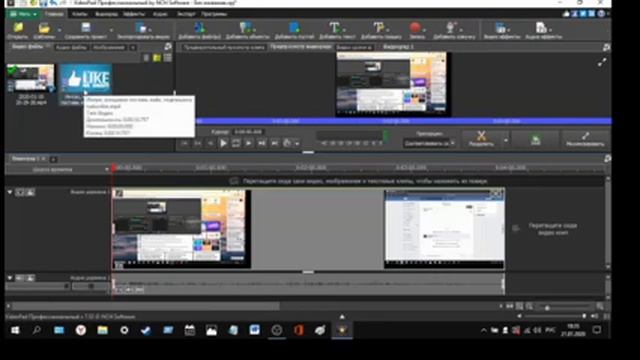The height and width of the screenshot is (360, 640).
Task: Switch bin to list view icon
Action: coord(146,58)
